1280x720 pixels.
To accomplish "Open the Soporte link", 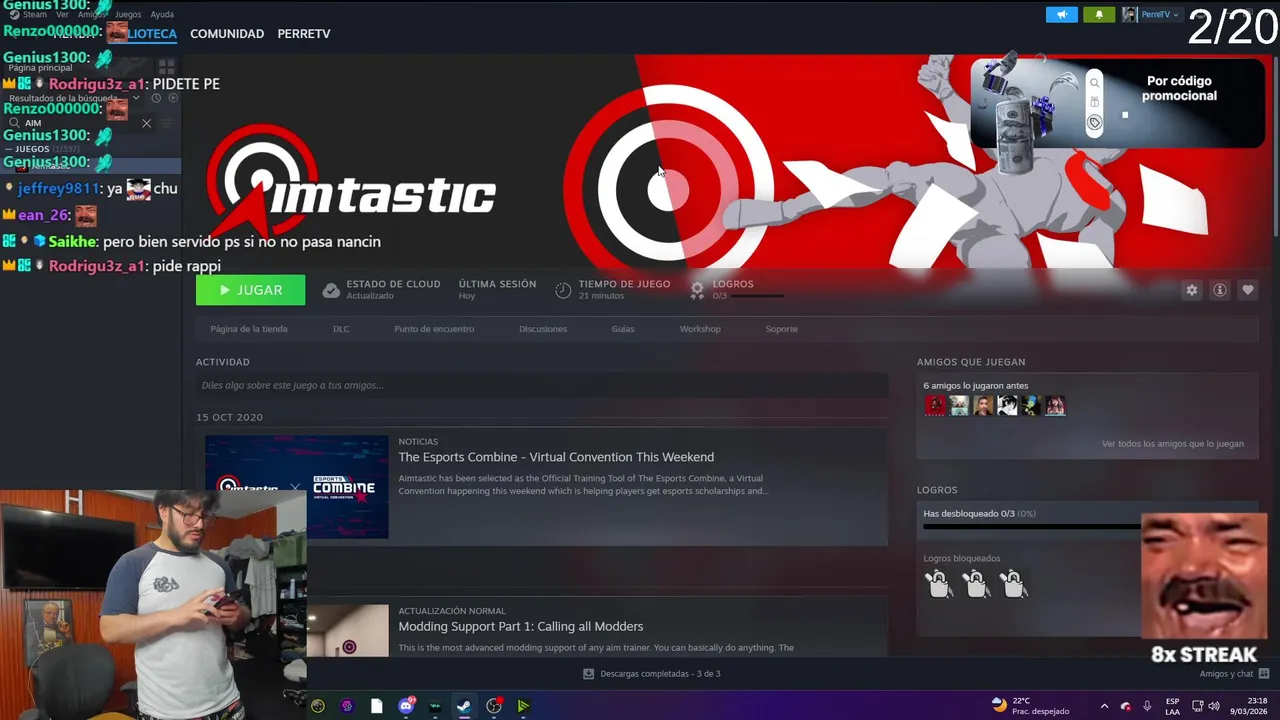I will (782, 329).
